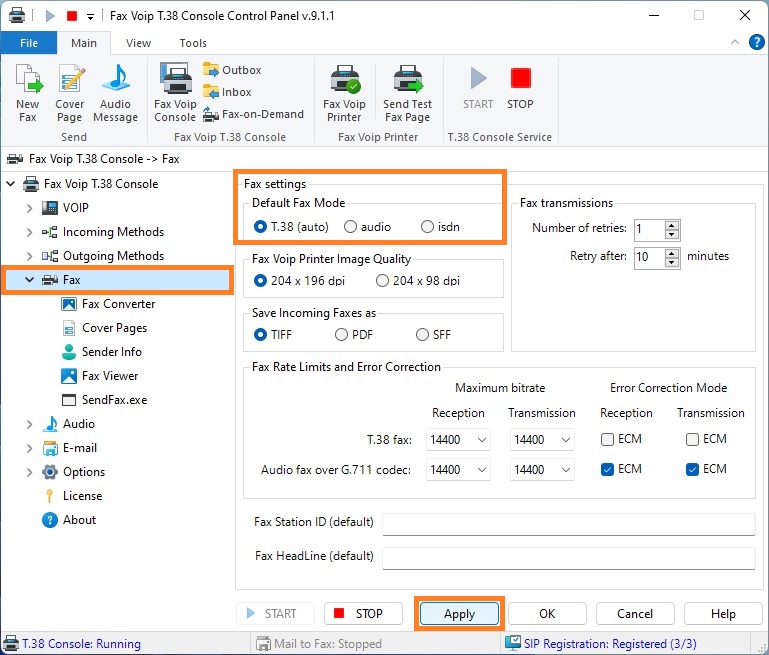Choose 204 x 196 dpi image quality

299,281
